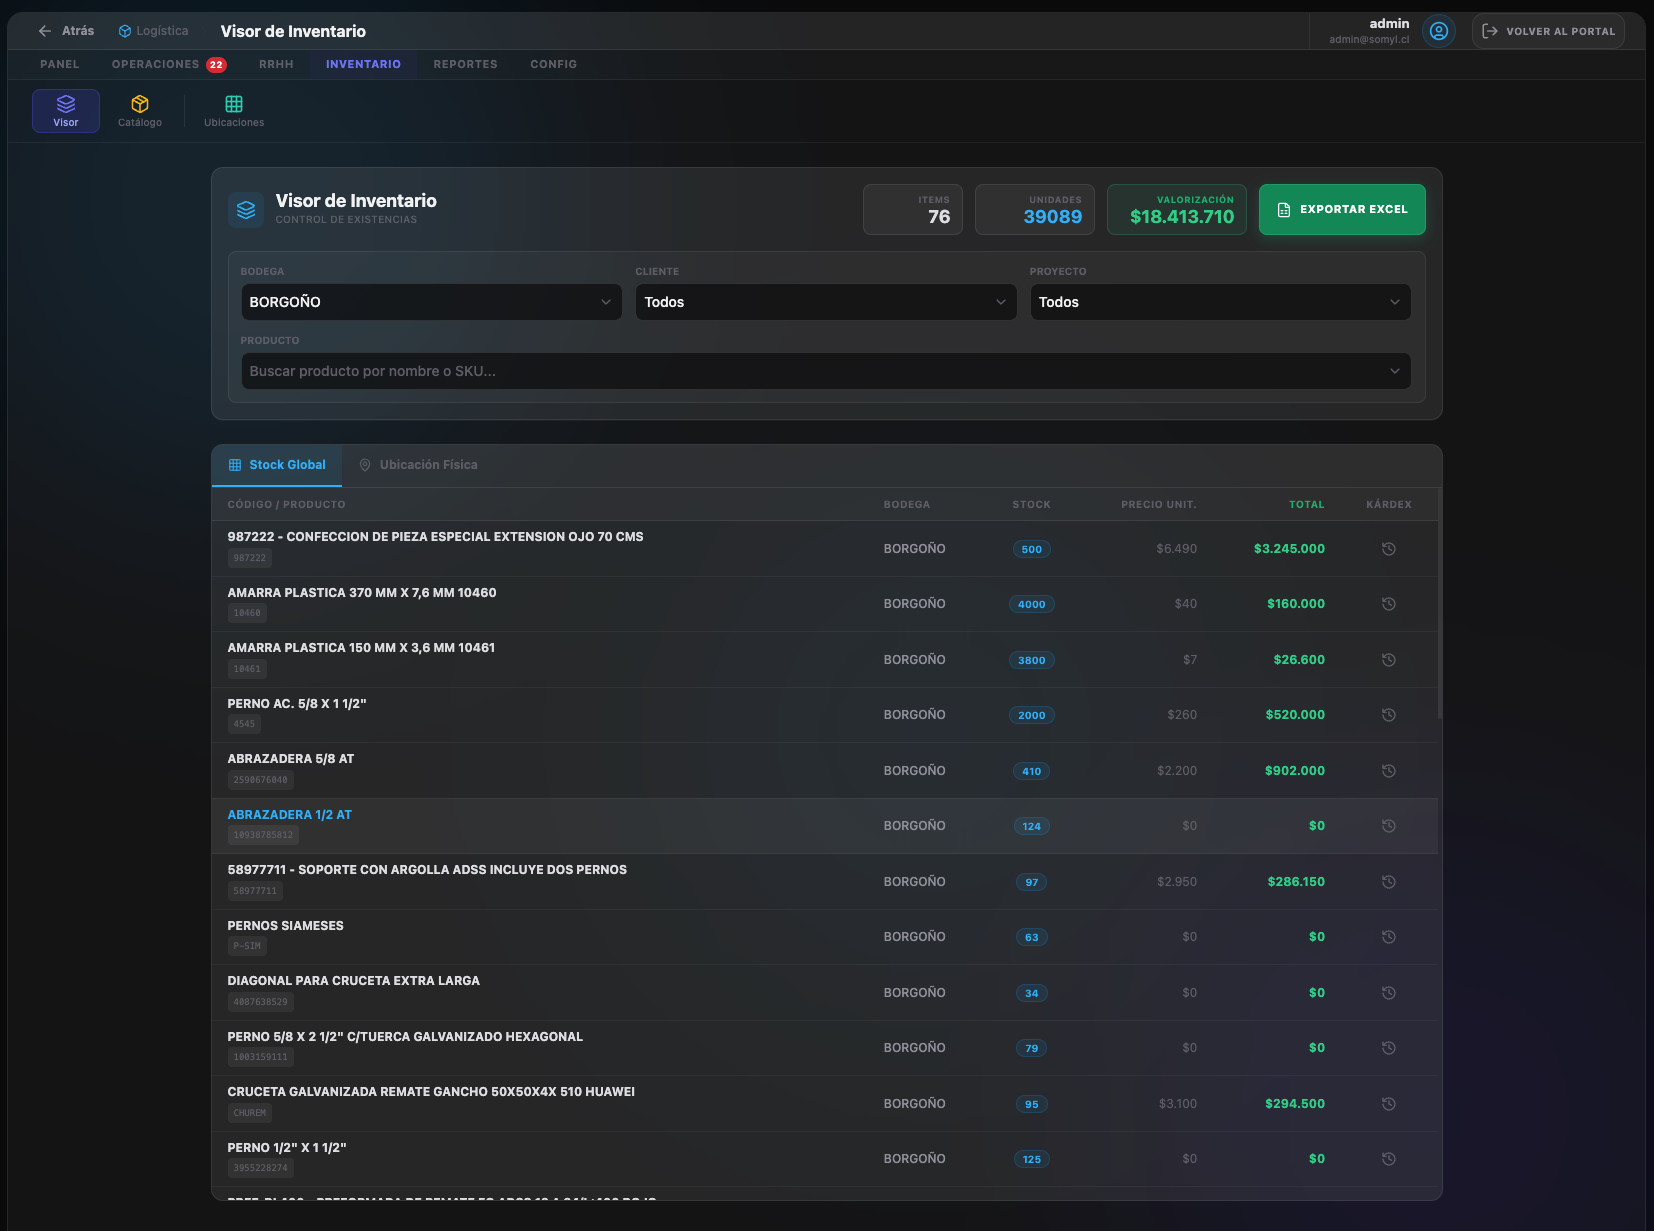
Task: Click the TOTAL column header
Action: pos(1306,505)
